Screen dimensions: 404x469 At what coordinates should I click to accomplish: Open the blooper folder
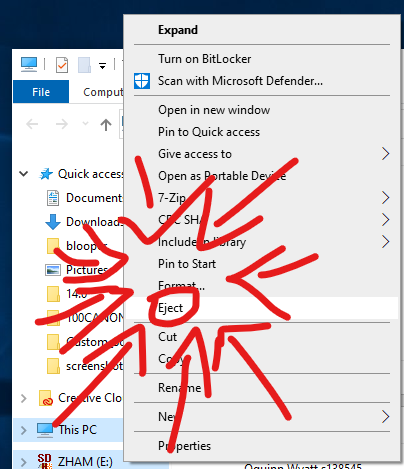[x=86, y=246]
